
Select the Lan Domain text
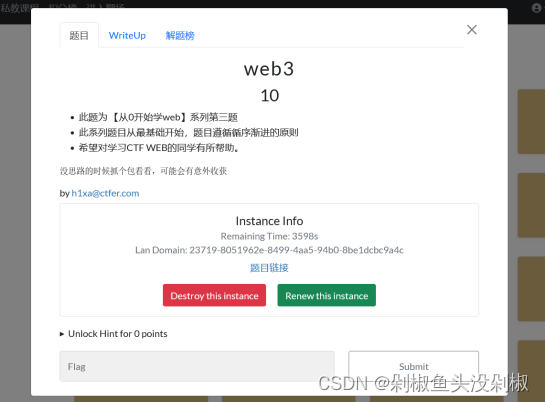269,250
